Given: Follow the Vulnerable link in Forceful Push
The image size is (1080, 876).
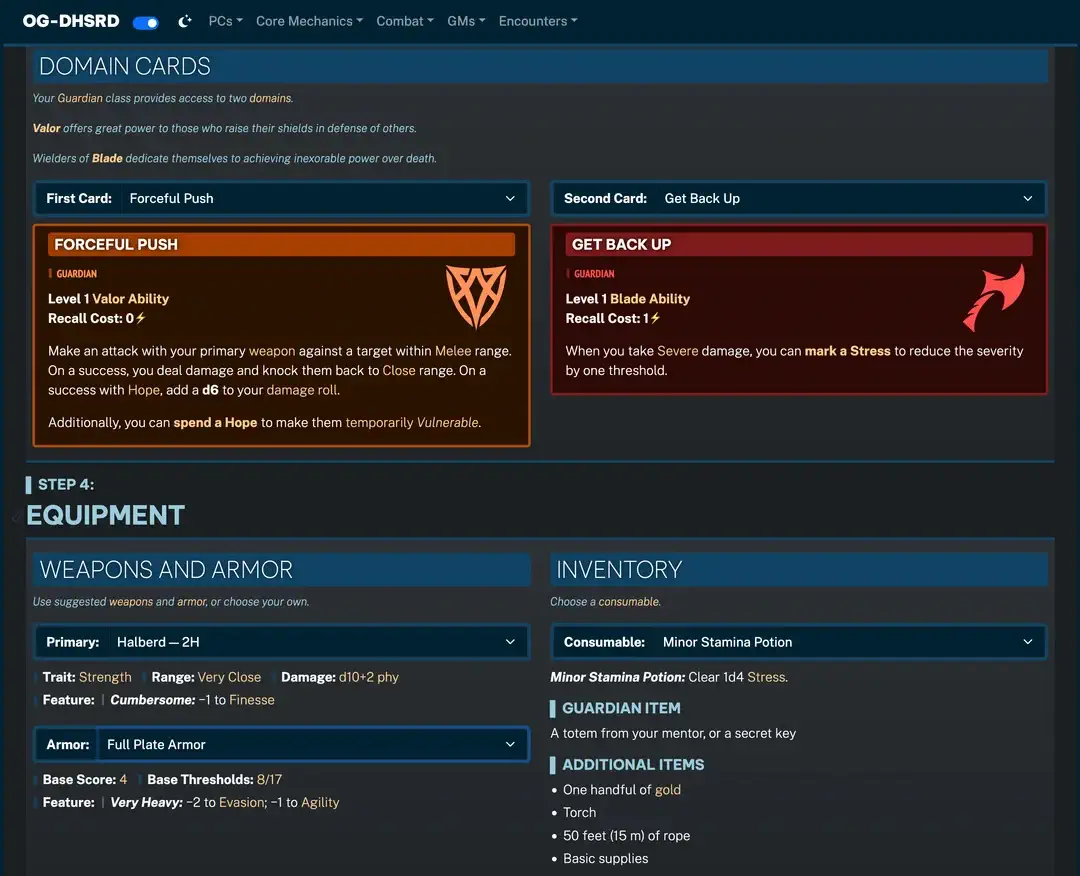Looking at the screenshot, I should point(448,422).
